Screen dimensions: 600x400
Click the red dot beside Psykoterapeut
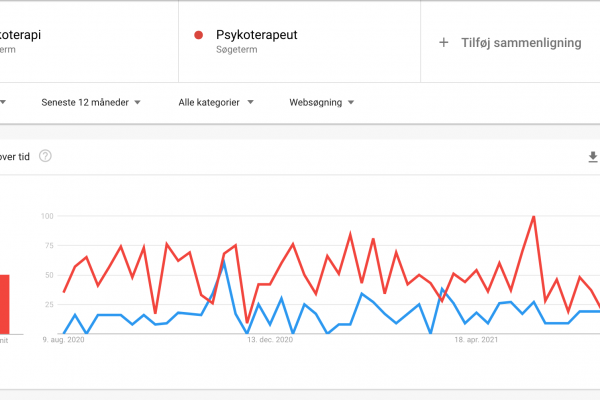click(198, 36)
